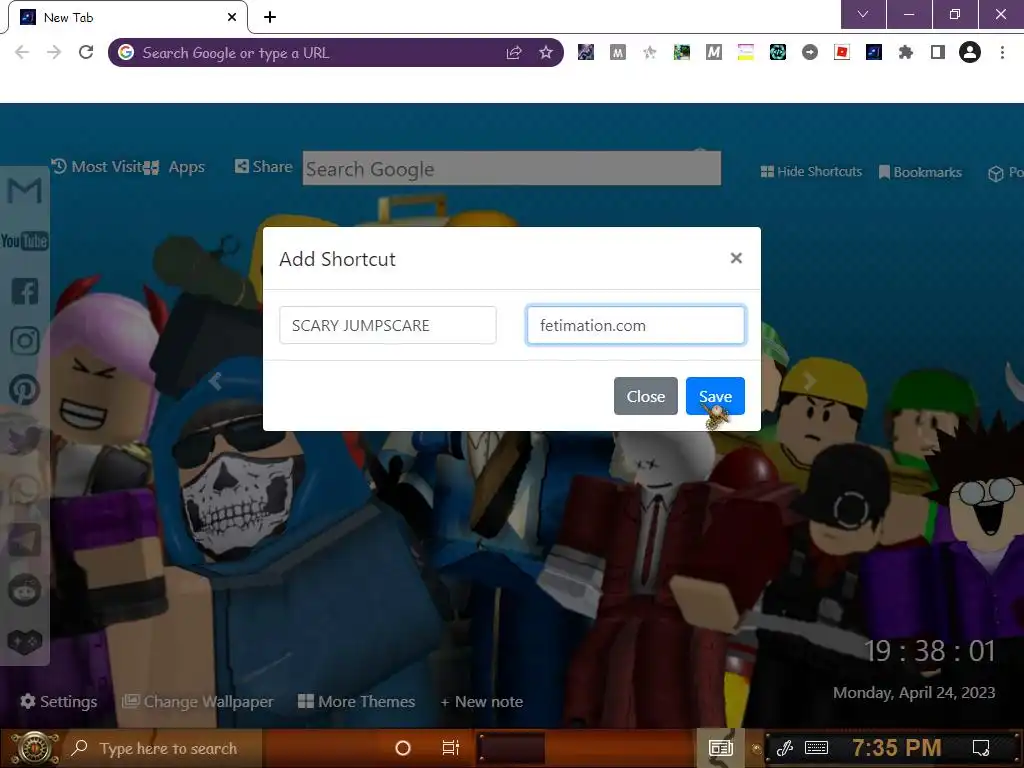Viewport: 1024px width, 768px height.
Task: Click the round arrow extension icon
Action: coord(810,52)
